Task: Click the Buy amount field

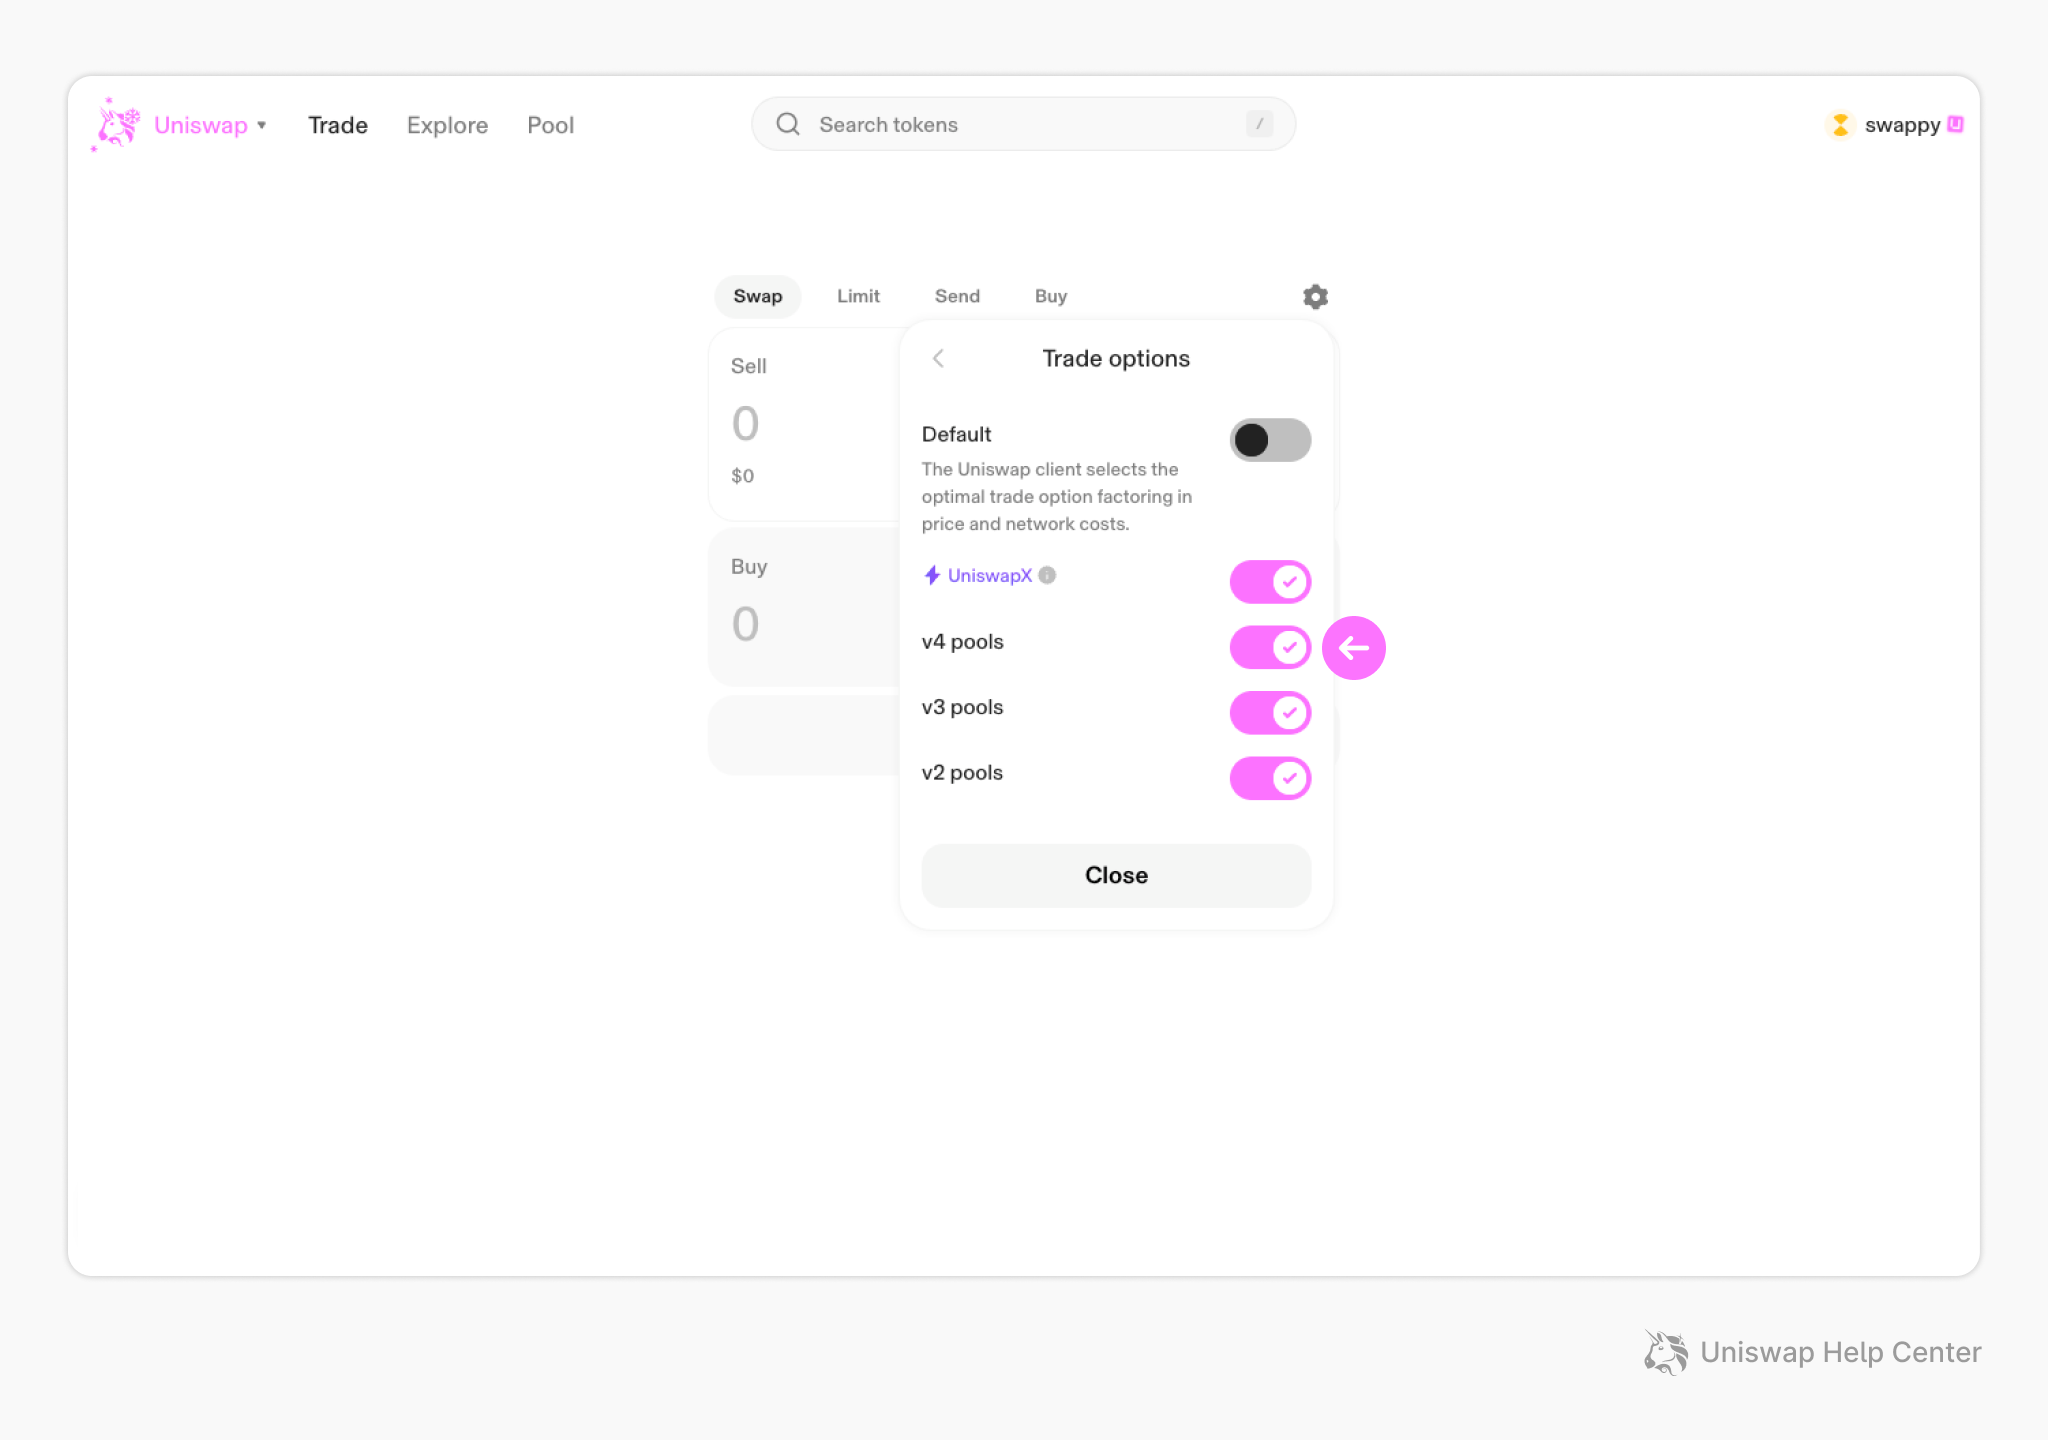Action: pyautogui.click(x=745, y=624)
